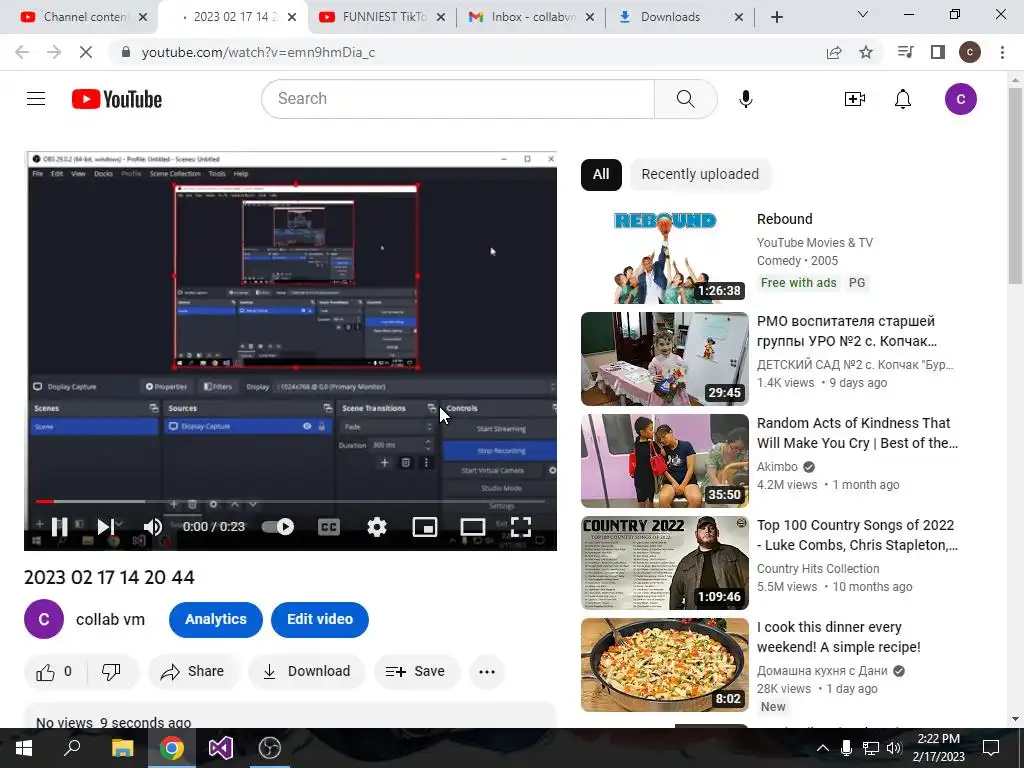Image resolution: width=1024 pixels, height=768 pixels.
Task: Open the tab search dropdown chevron
Action: (x=863, y=14)
